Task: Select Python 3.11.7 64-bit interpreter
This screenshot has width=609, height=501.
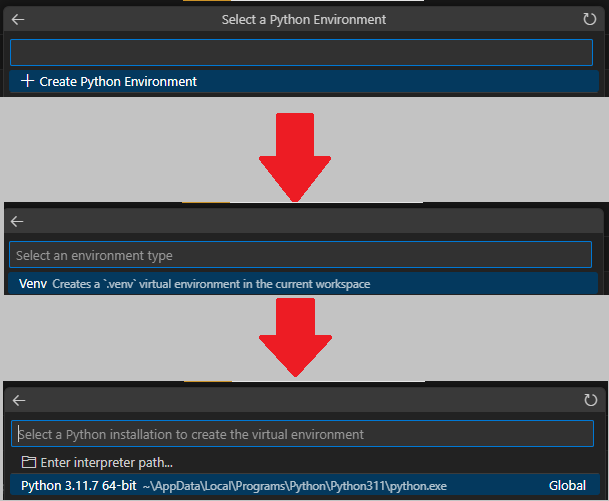Action: coord(305,485)
